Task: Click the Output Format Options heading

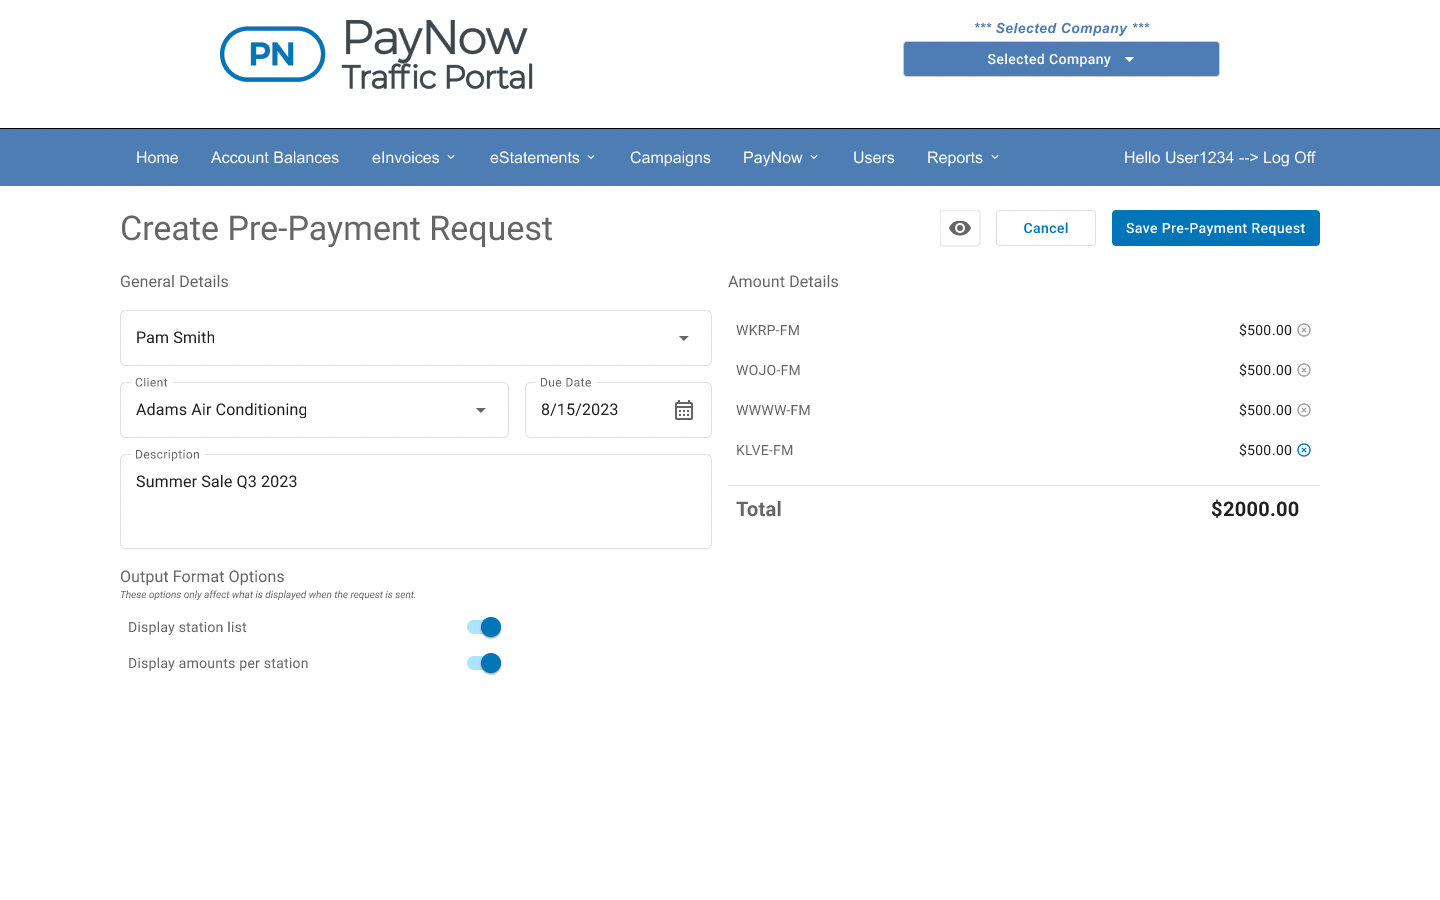Action: [x=202, y=577]
